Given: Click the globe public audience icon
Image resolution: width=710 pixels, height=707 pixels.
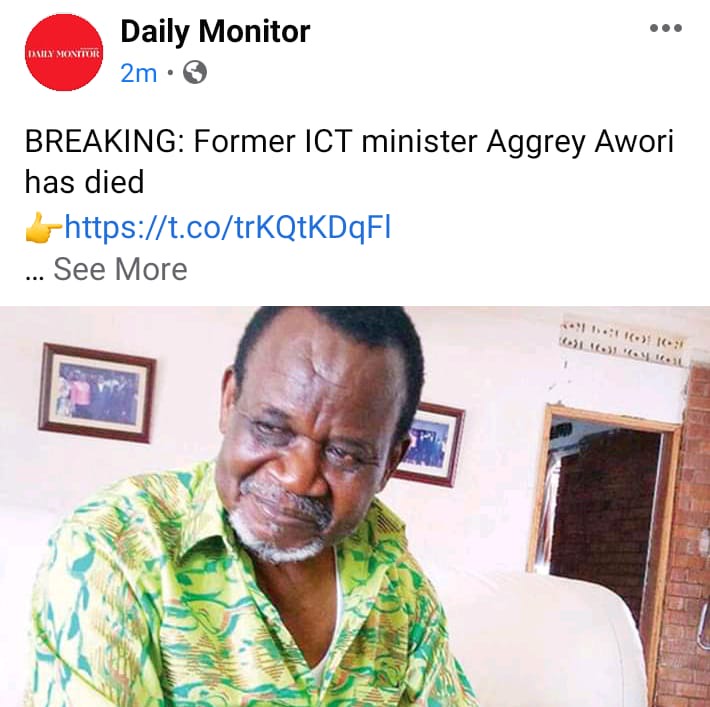Looking at the screenshot, I should pos(195,72).
